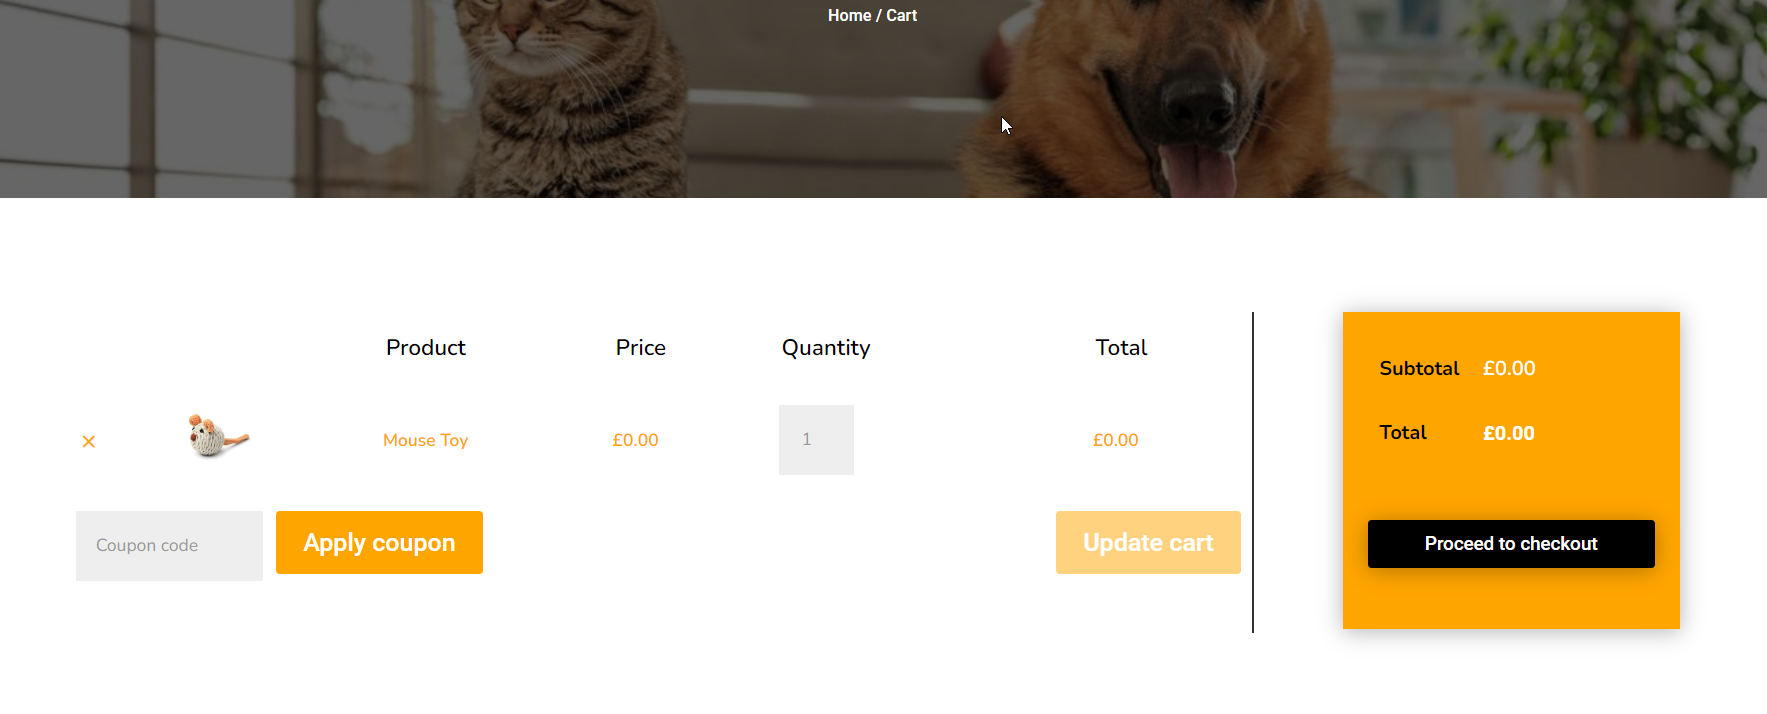The height and width of the screenshot is (714, 1767).
Task: Click the Total label in orange panel
Action: click(x=1402, y=432)
